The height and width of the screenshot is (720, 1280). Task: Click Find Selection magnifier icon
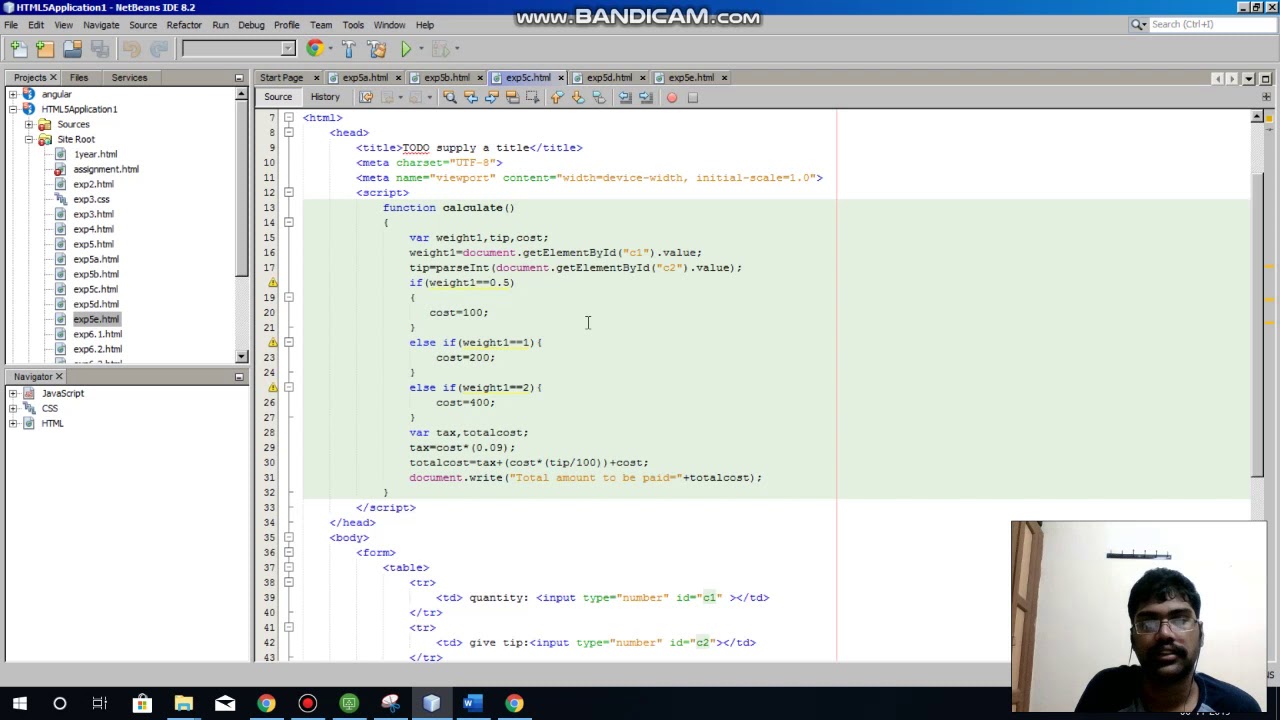click(x=449, y=97)
